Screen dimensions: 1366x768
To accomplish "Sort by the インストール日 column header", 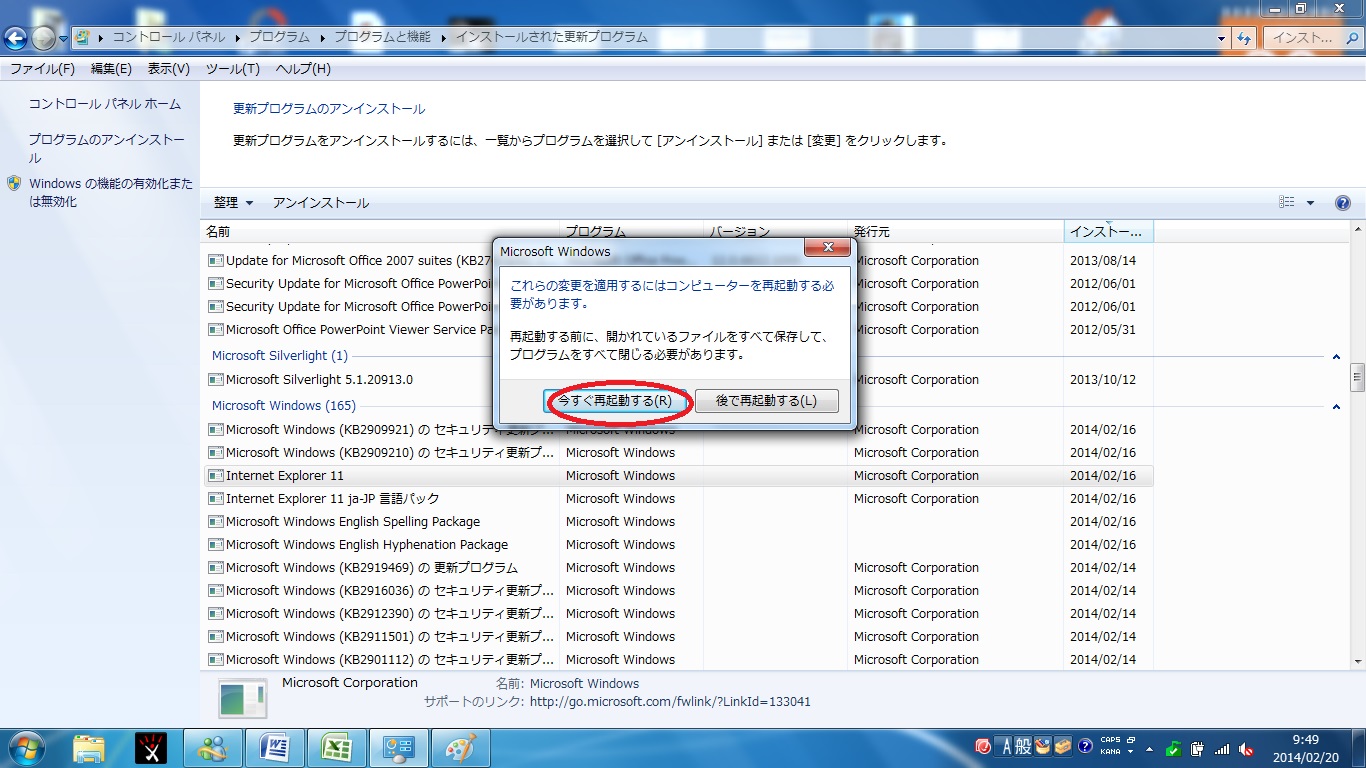I will [1108, 232].
